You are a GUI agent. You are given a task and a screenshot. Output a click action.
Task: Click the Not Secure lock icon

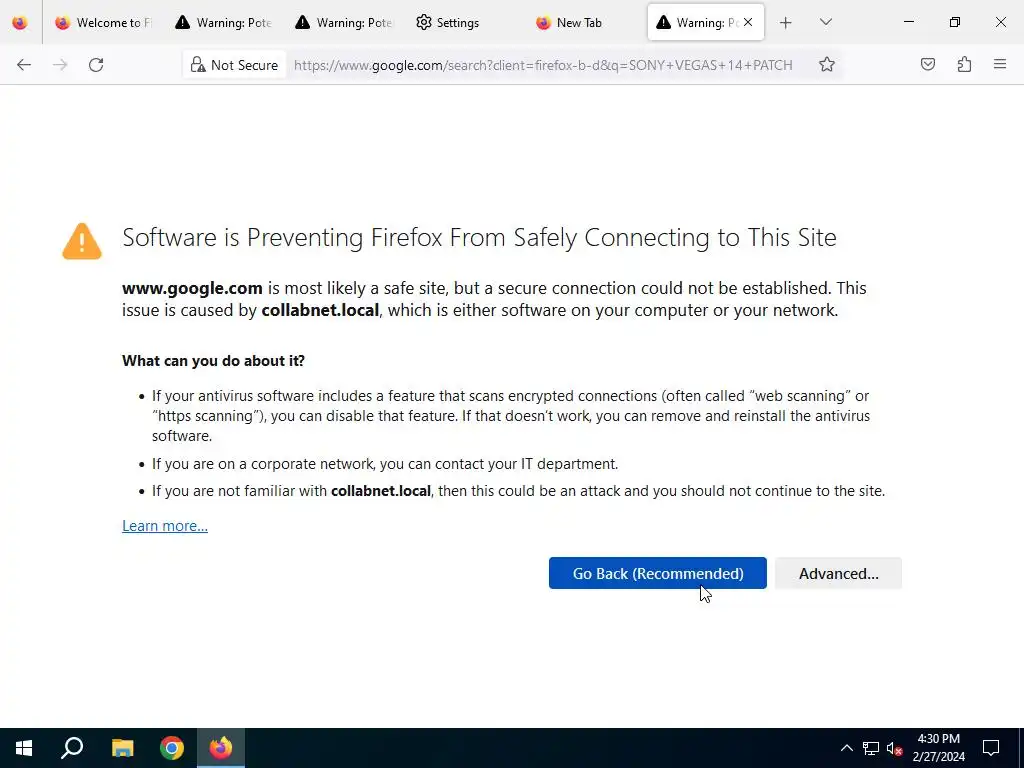(198, 65)
